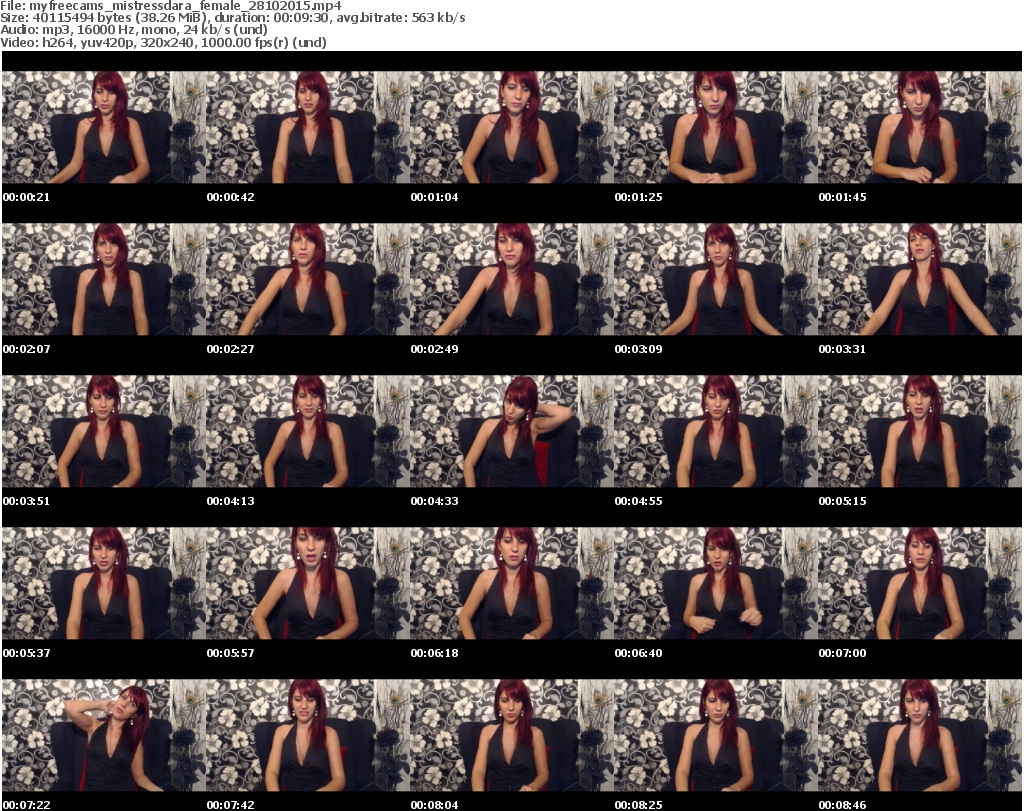Select the thumbnail frame at 00:06:18
Image resolution: width=1024 pixels, height=811 pixels.
(x=512, y=583)
